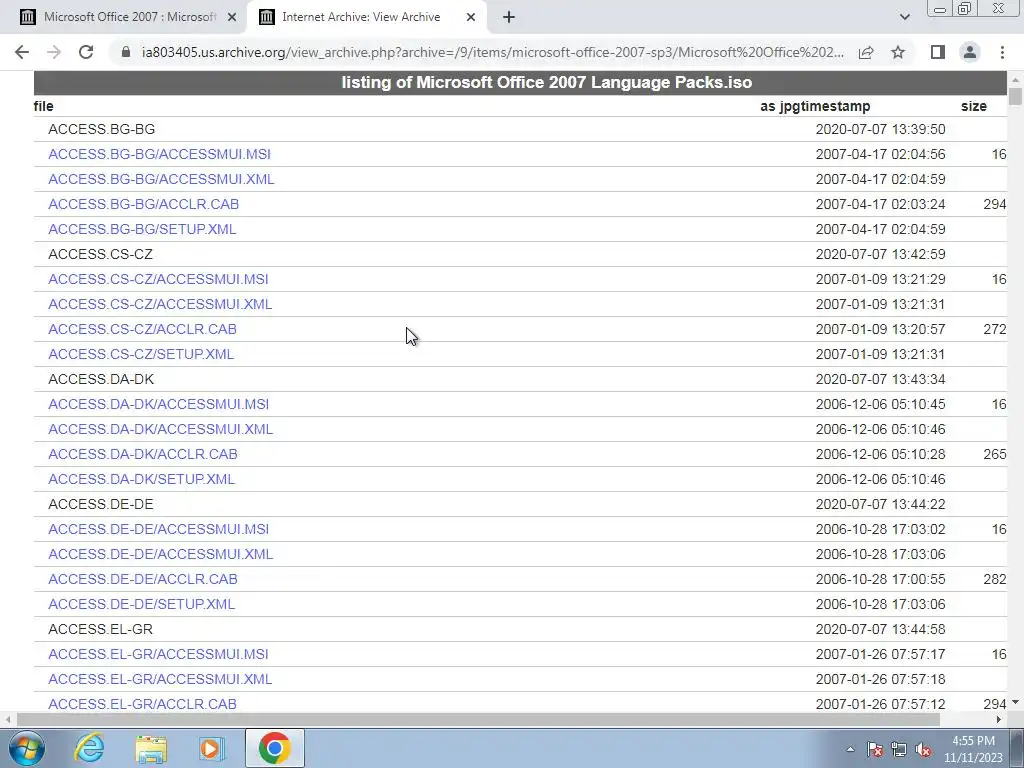This screenshot has width=1024, height=768.
Task: Open ACCESS.DA-DK/SETUP.XML link
Action: (x=142, y=479)
